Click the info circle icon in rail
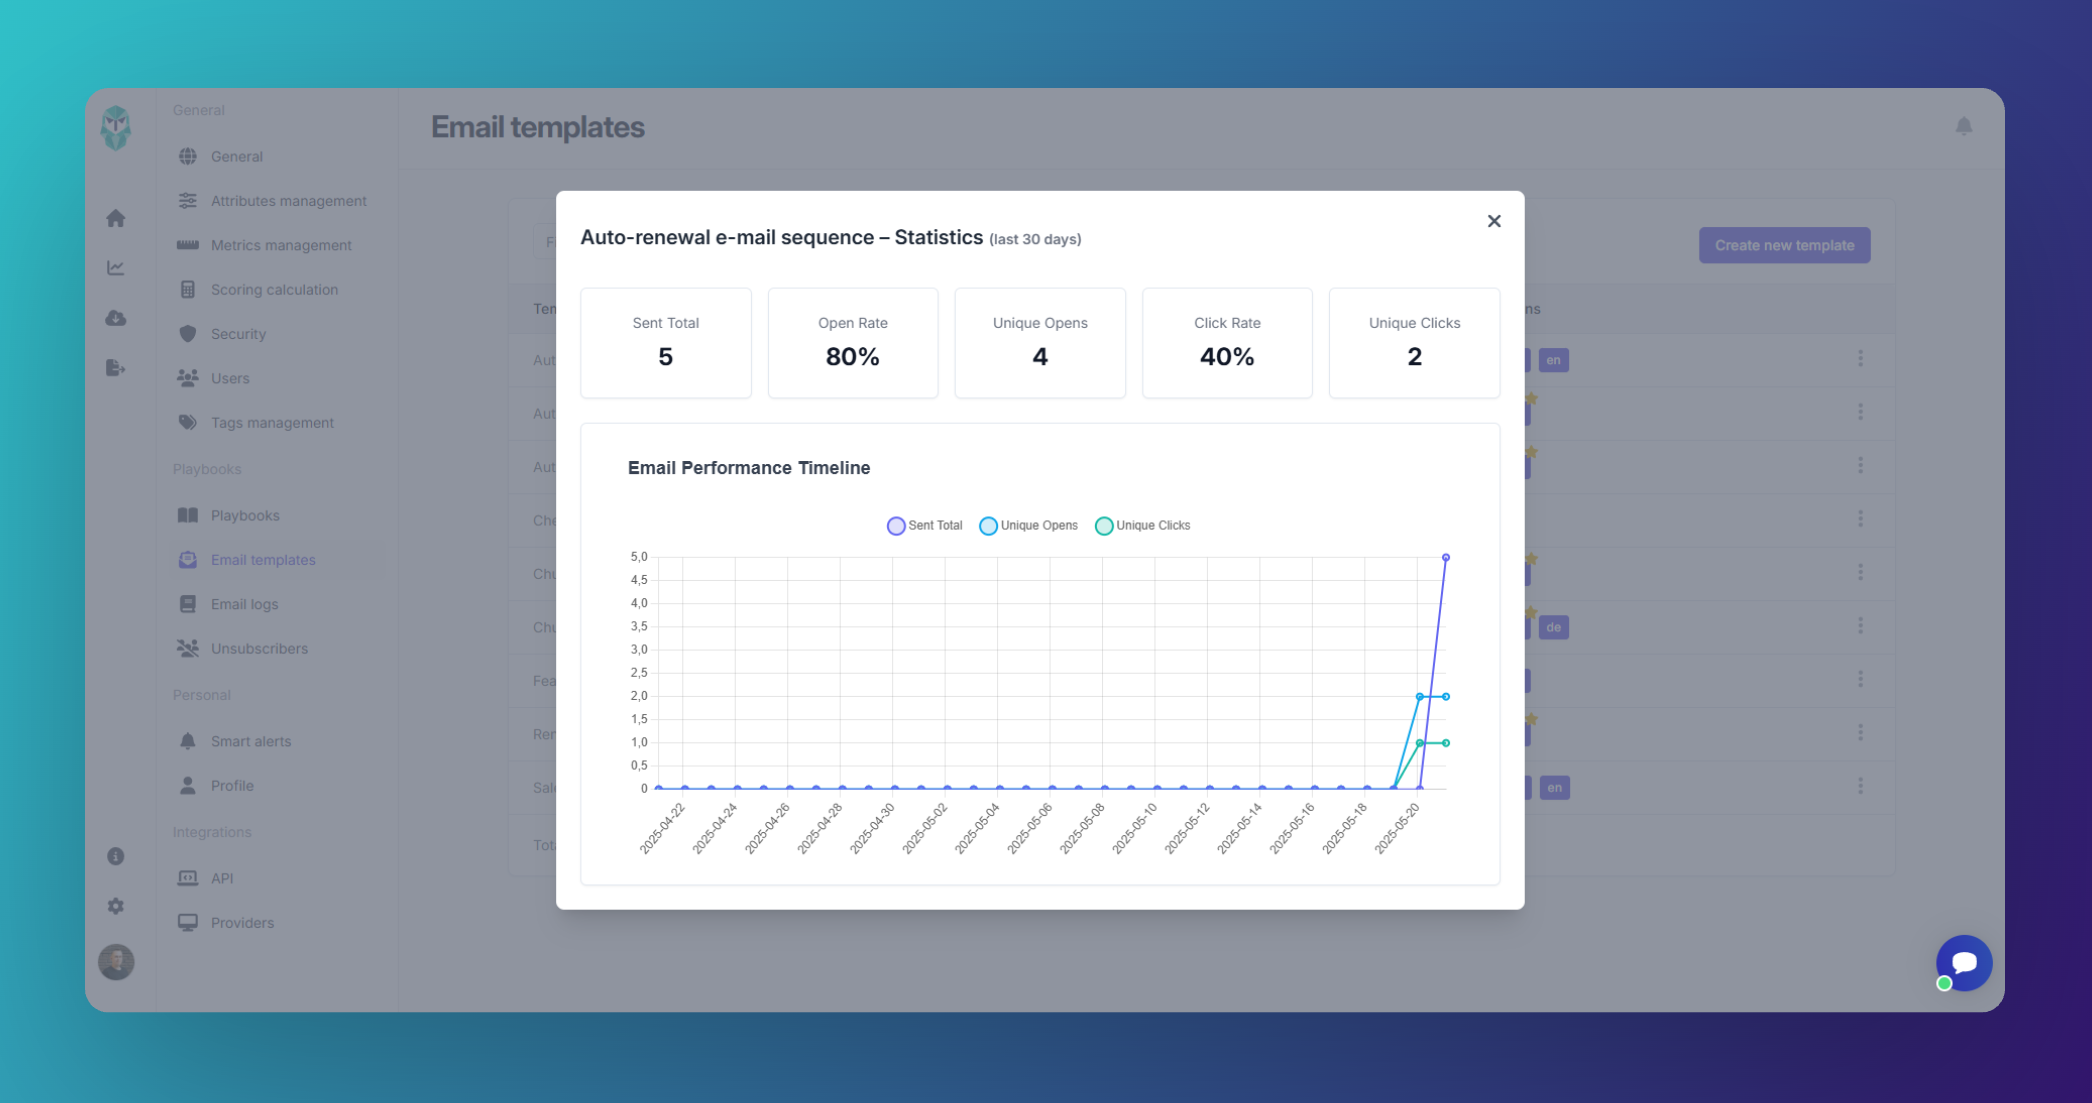2092x1103 pixels. click(116, 856)
